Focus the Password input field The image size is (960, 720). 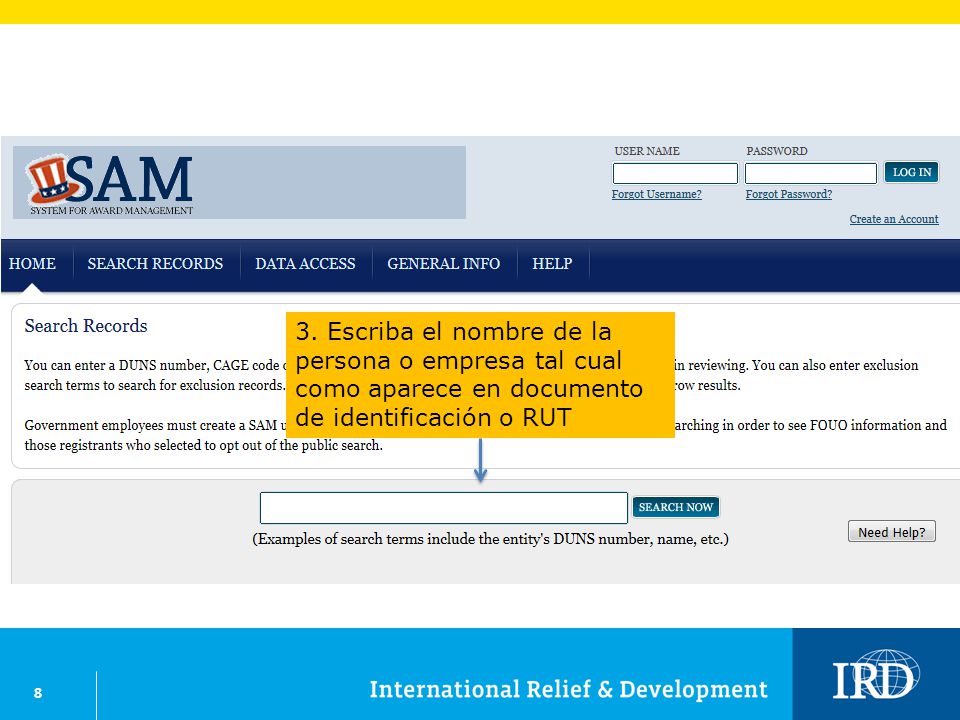pyautogui.click(x=811, y=173)
